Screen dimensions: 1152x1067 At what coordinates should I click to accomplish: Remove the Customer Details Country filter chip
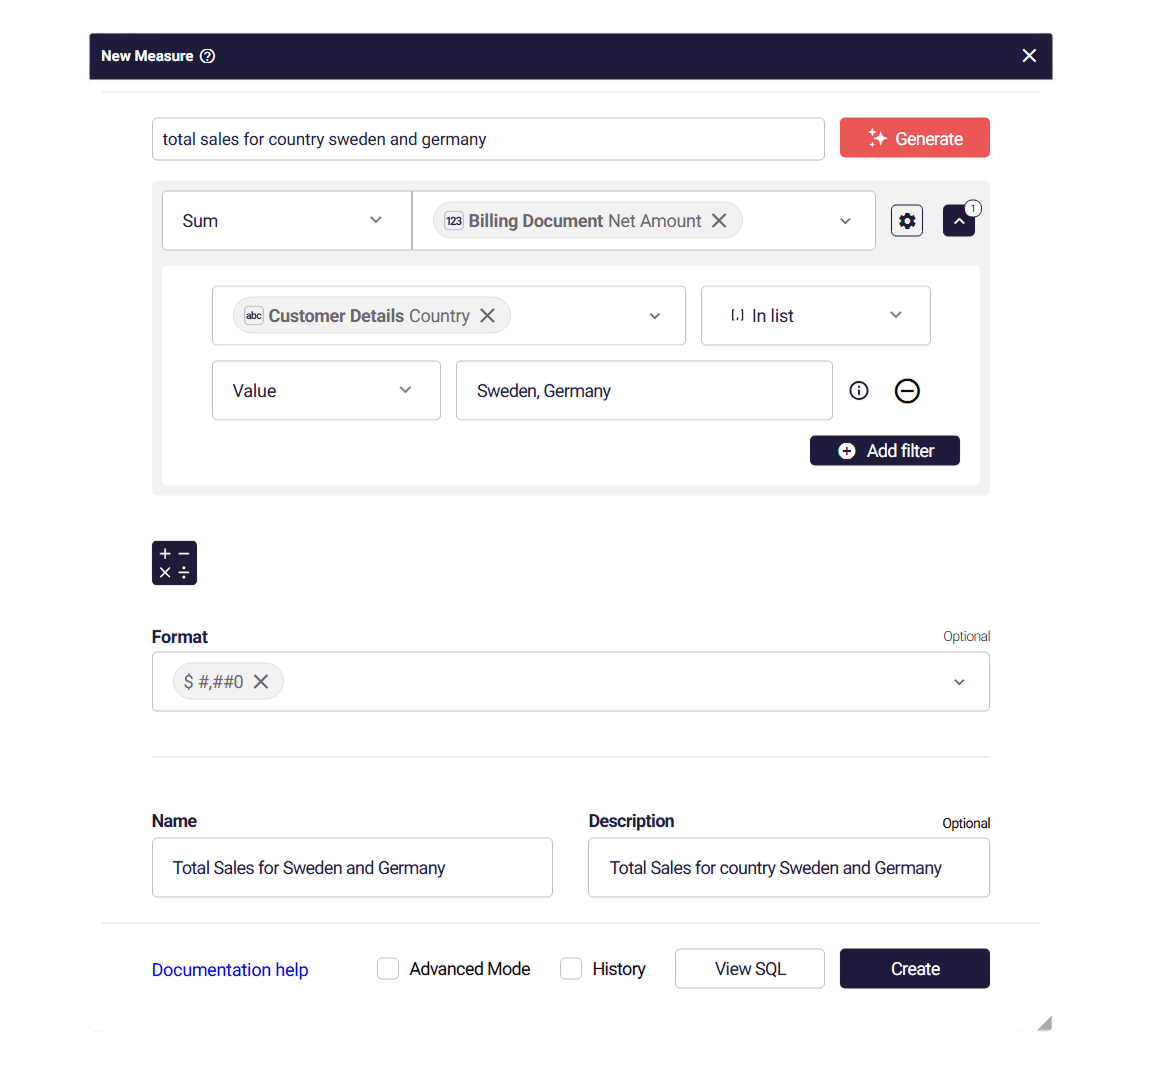click(x=487, y=315)
